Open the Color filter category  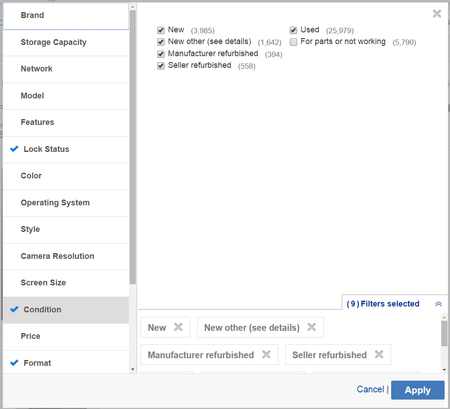pyautogui.click(x=66, y=176)
